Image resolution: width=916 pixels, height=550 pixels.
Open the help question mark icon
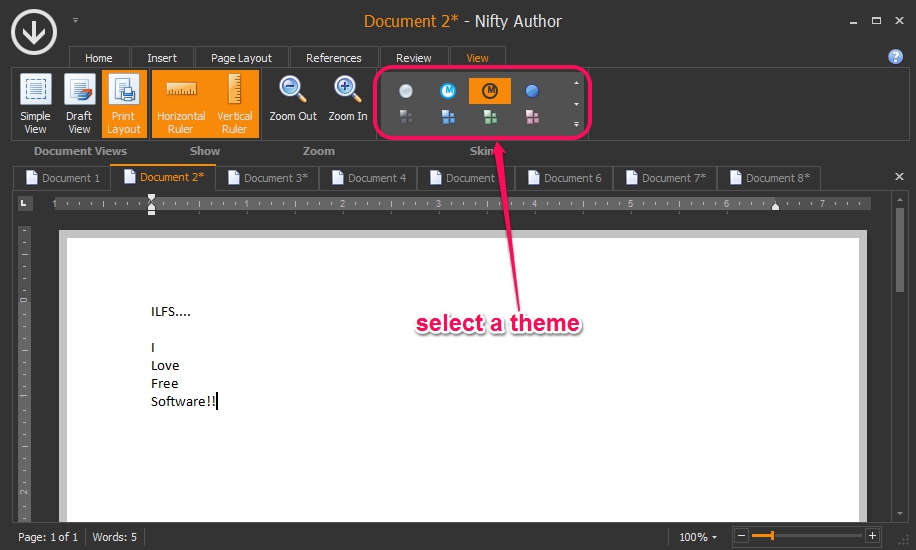[895, 57]
